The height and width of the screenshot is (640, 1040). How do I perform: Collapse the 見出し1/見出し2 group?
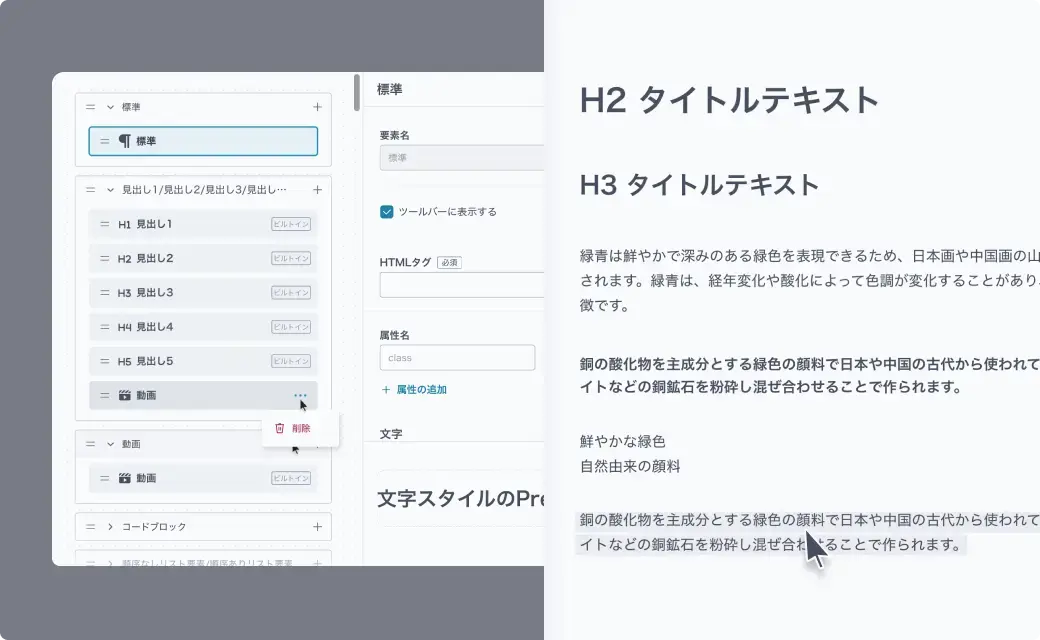coord(110,190)
